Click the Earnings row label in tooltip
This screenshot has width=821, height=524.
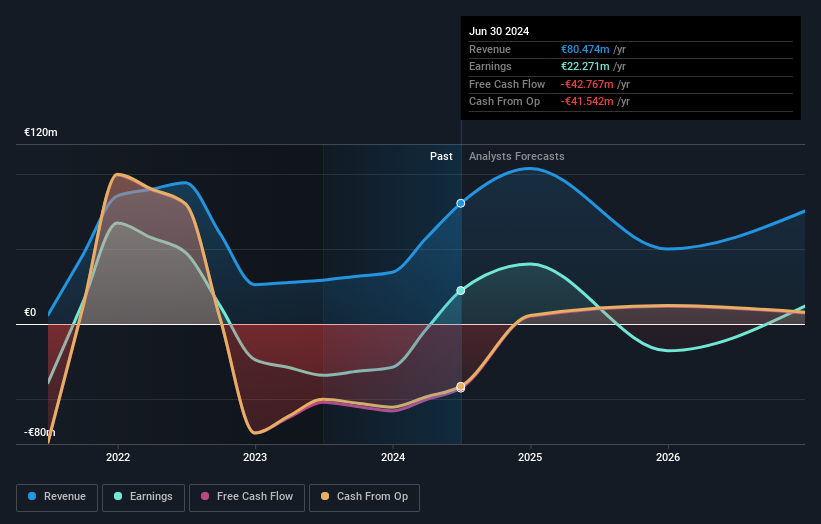point(490,66)
